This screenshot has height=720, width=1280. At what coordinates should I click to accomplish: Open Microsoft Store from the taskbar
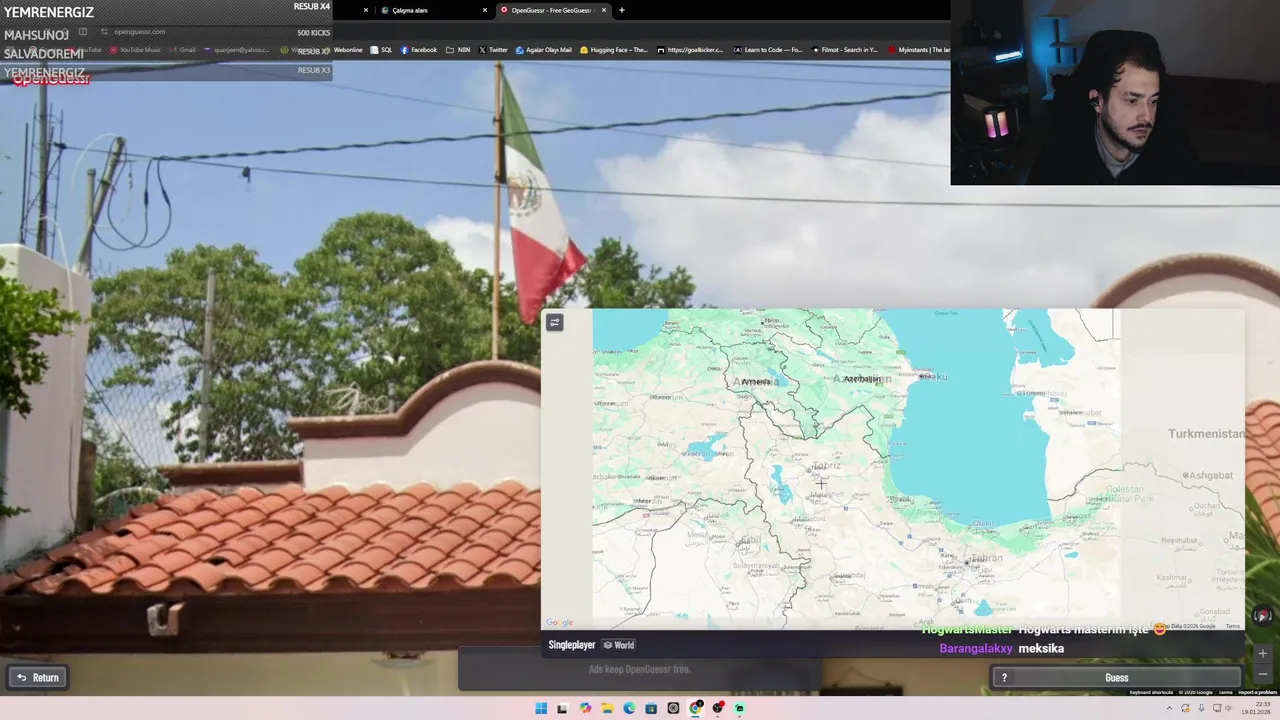click(x=651, y=708)
